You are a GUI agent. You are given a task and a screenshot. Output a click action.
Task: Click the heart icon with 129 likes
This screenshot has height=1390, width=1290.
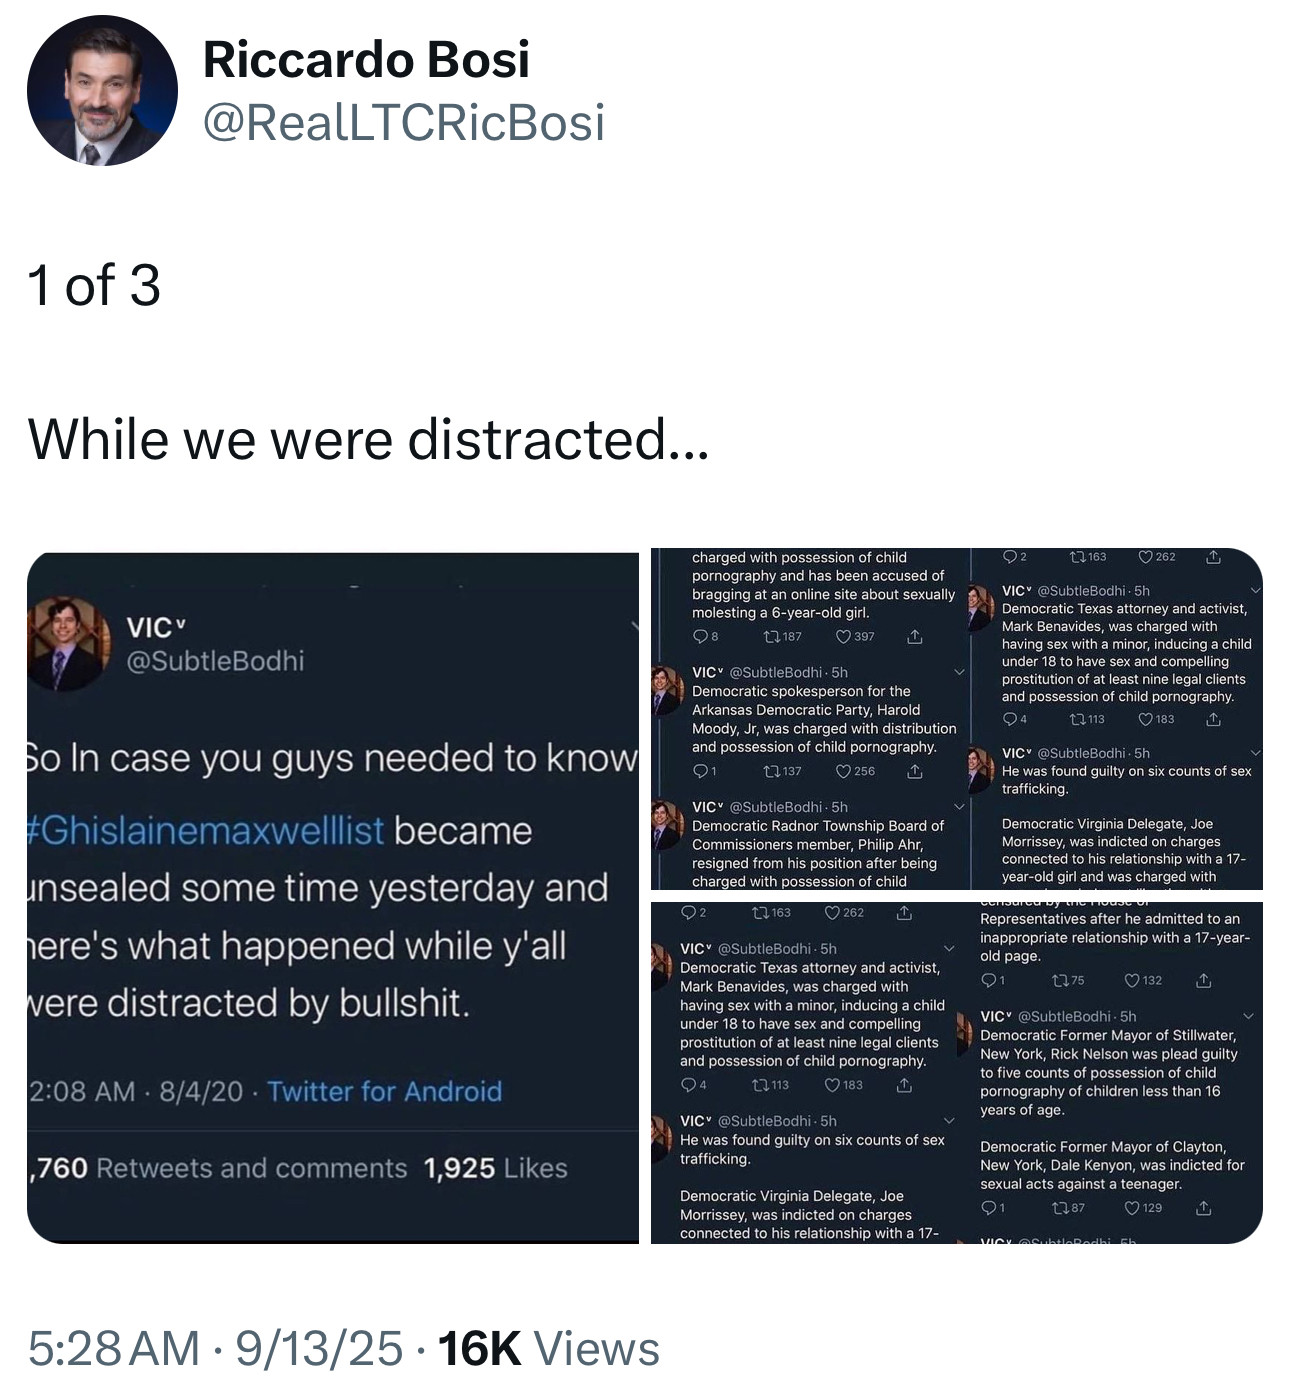pos(1132,1209)
